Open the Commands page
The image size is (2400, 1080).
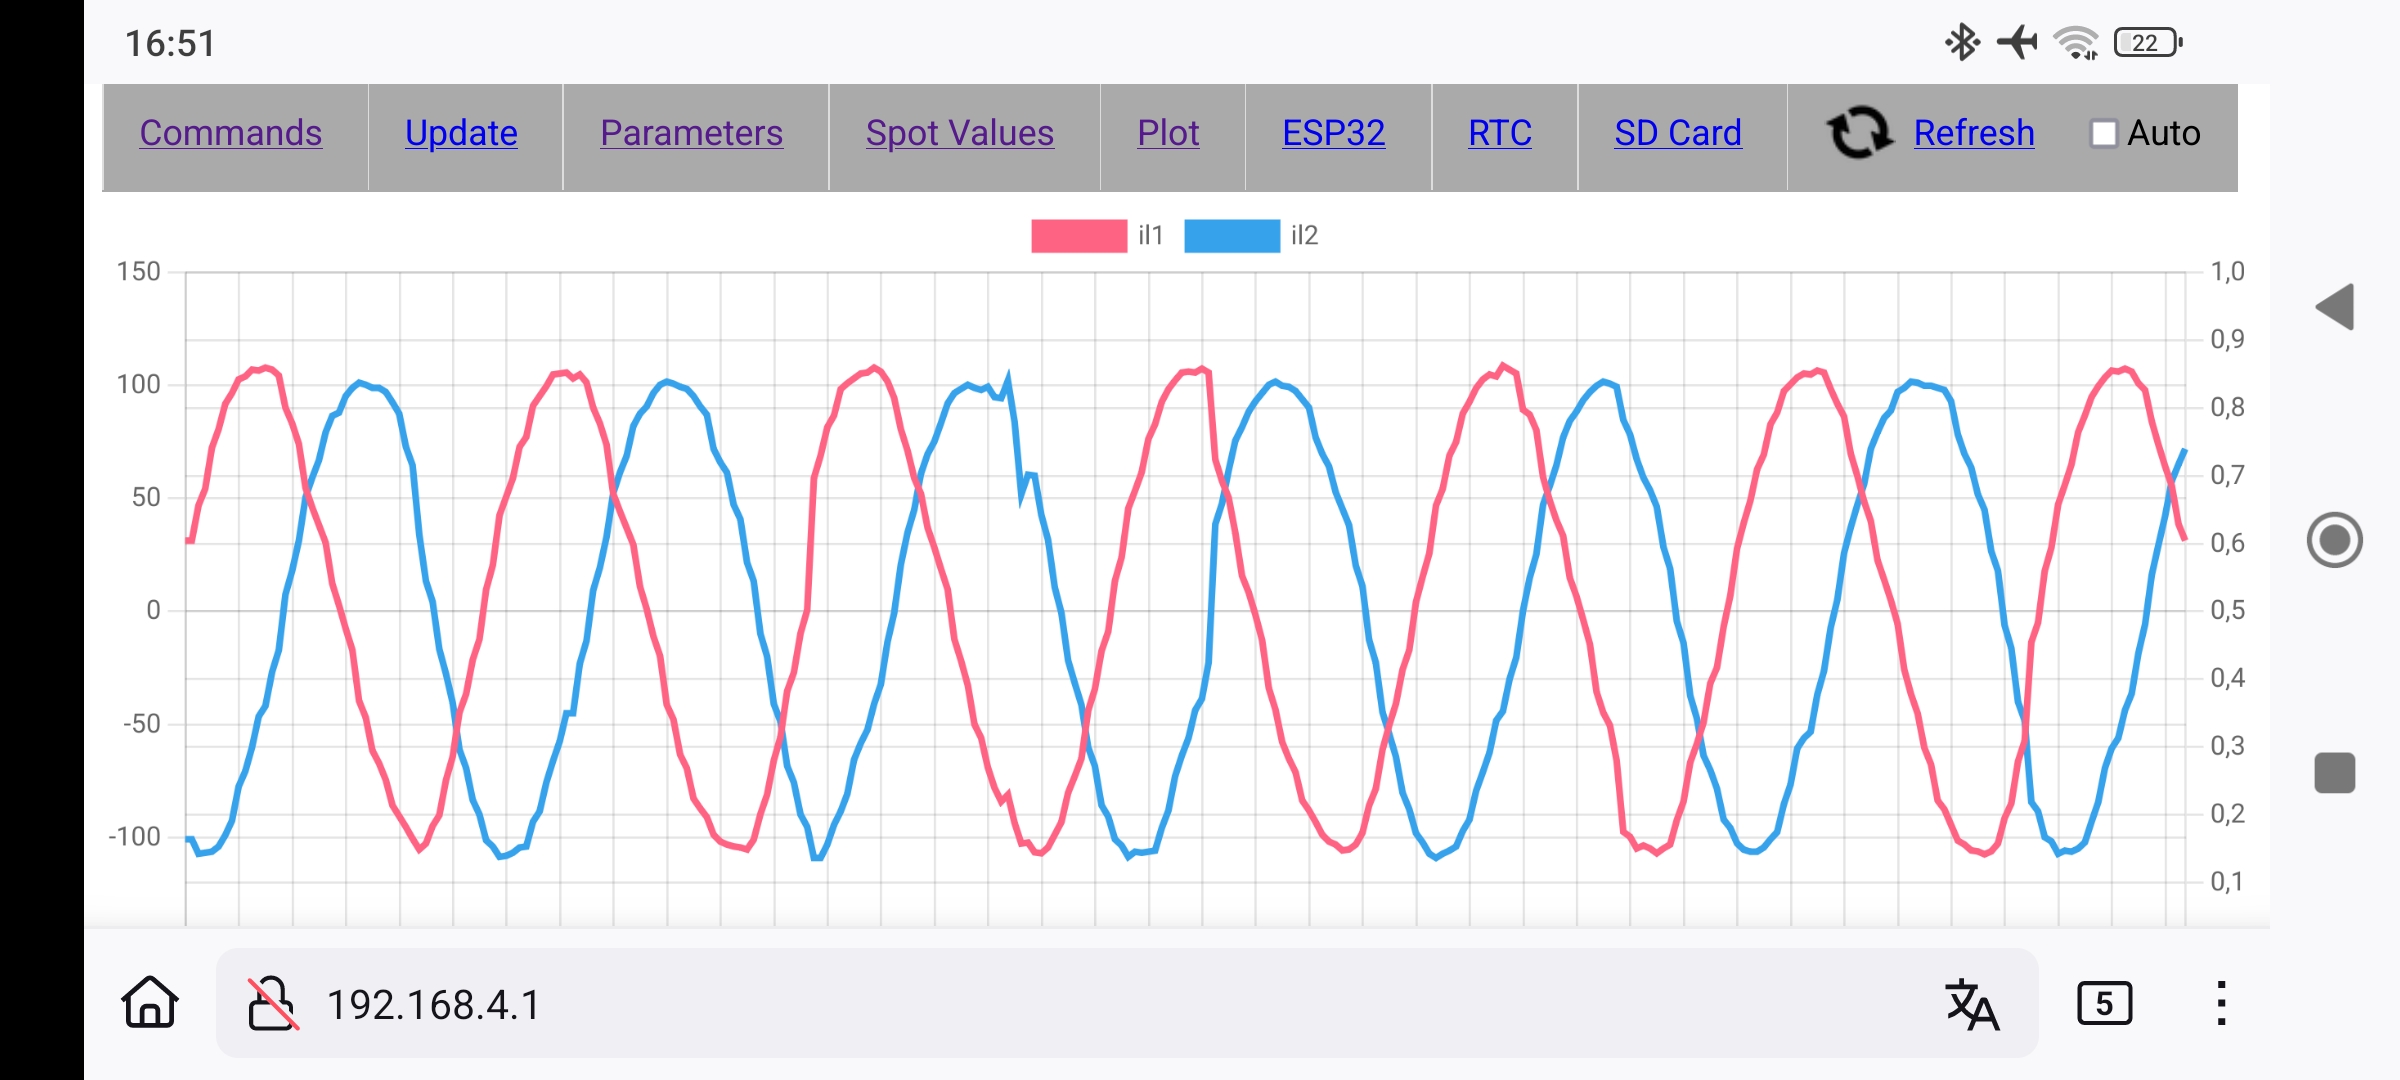click(x=231, y=133)
